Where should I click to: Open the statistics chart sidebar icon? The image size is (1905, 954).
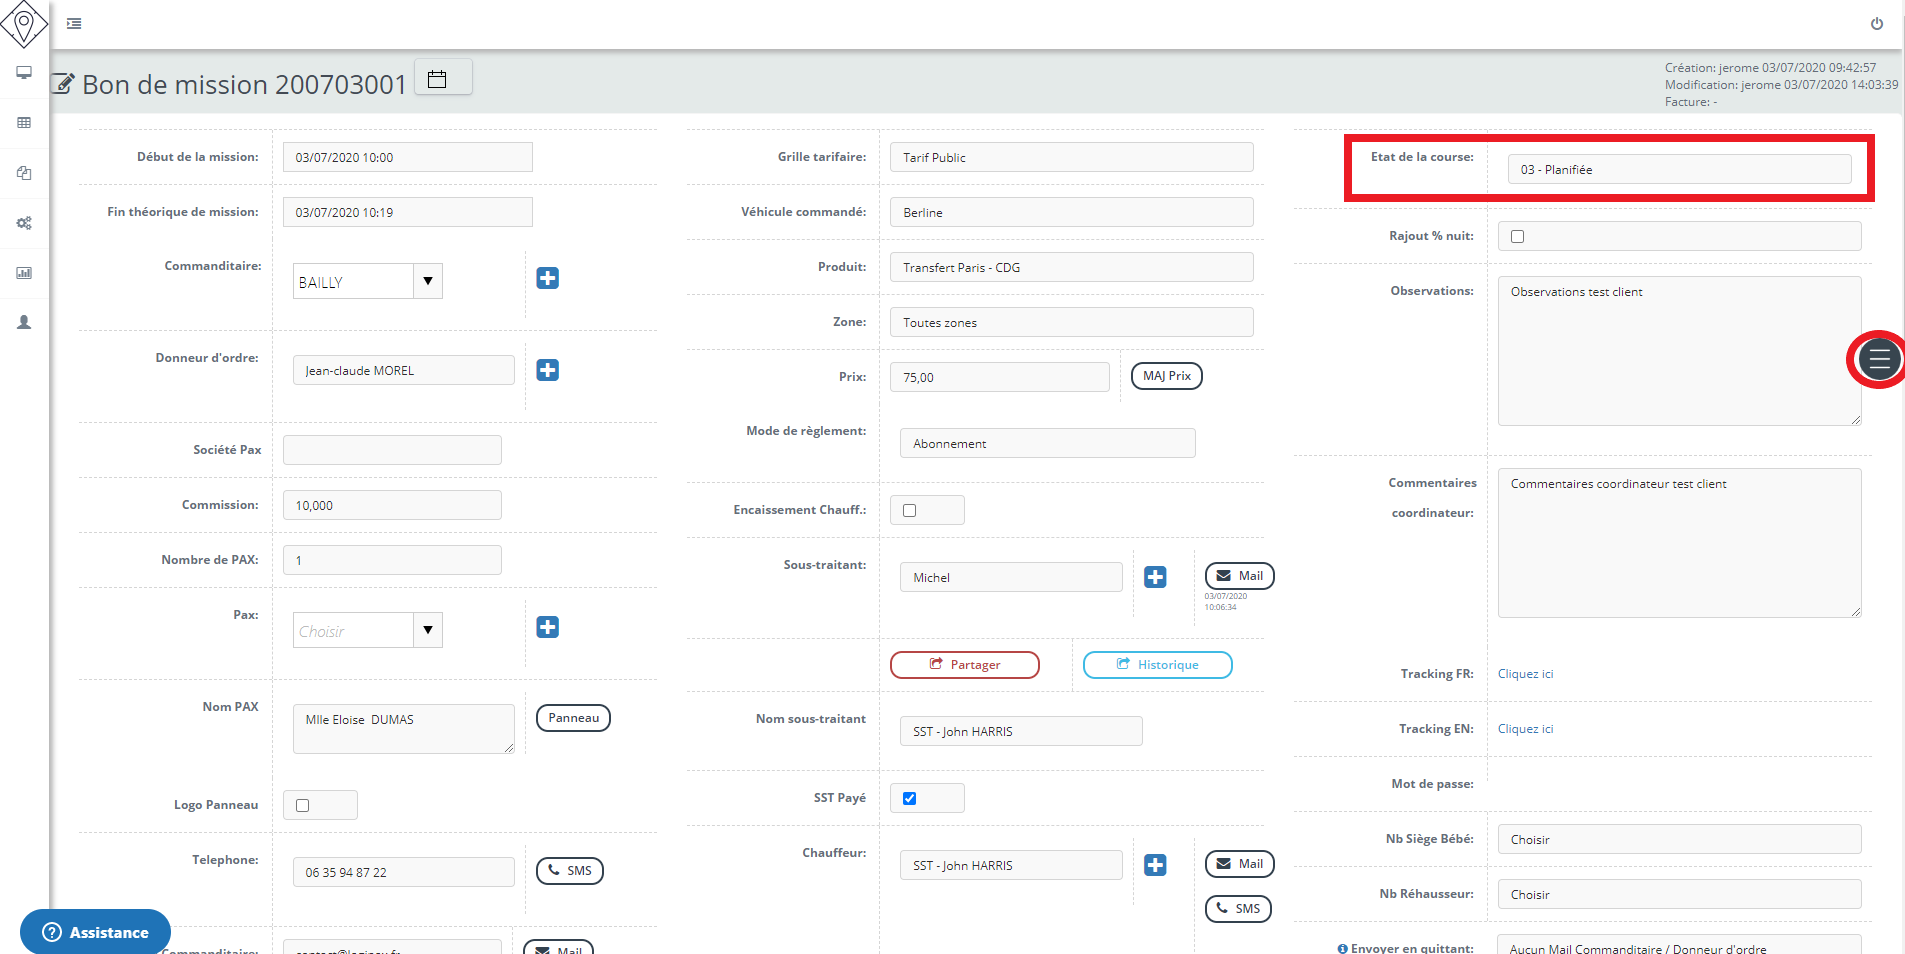click(24, 273)
